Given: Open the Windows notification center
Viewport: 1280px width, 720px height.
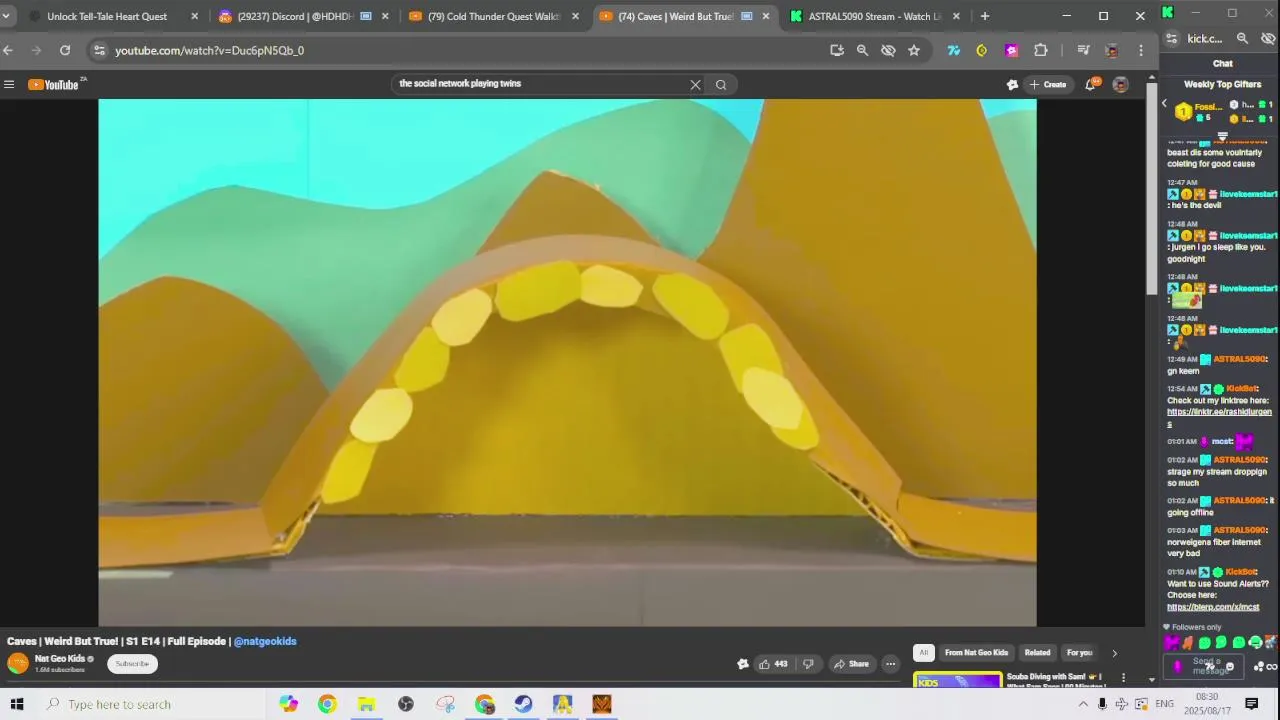Looking at the screenshot, I should click(x=1251, y=704).
